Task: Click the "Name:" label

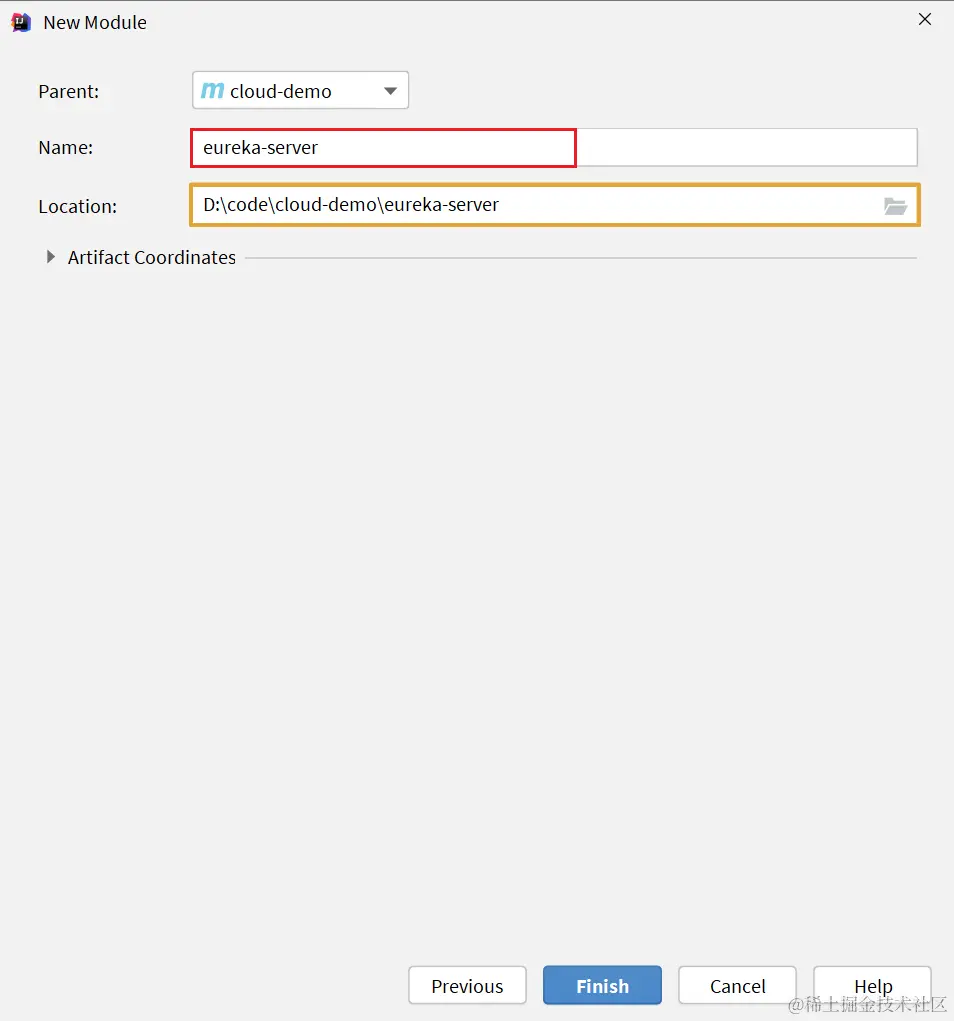Action: pyautogui.click(x=66, y=148)
